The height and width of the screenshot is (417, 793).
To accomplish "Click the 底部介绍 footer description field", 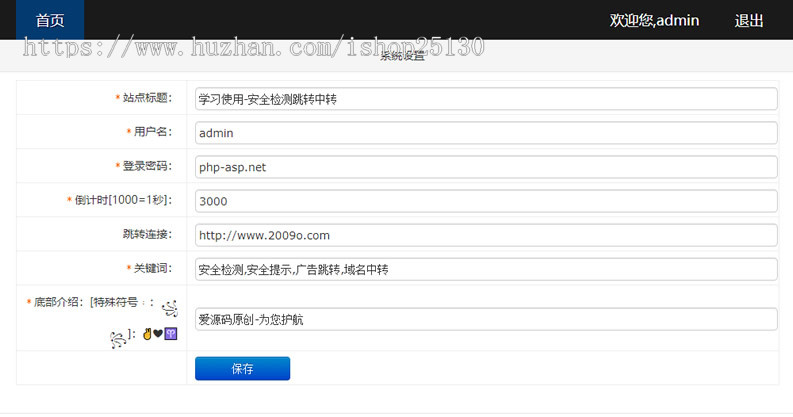I will tap(486, 319).
